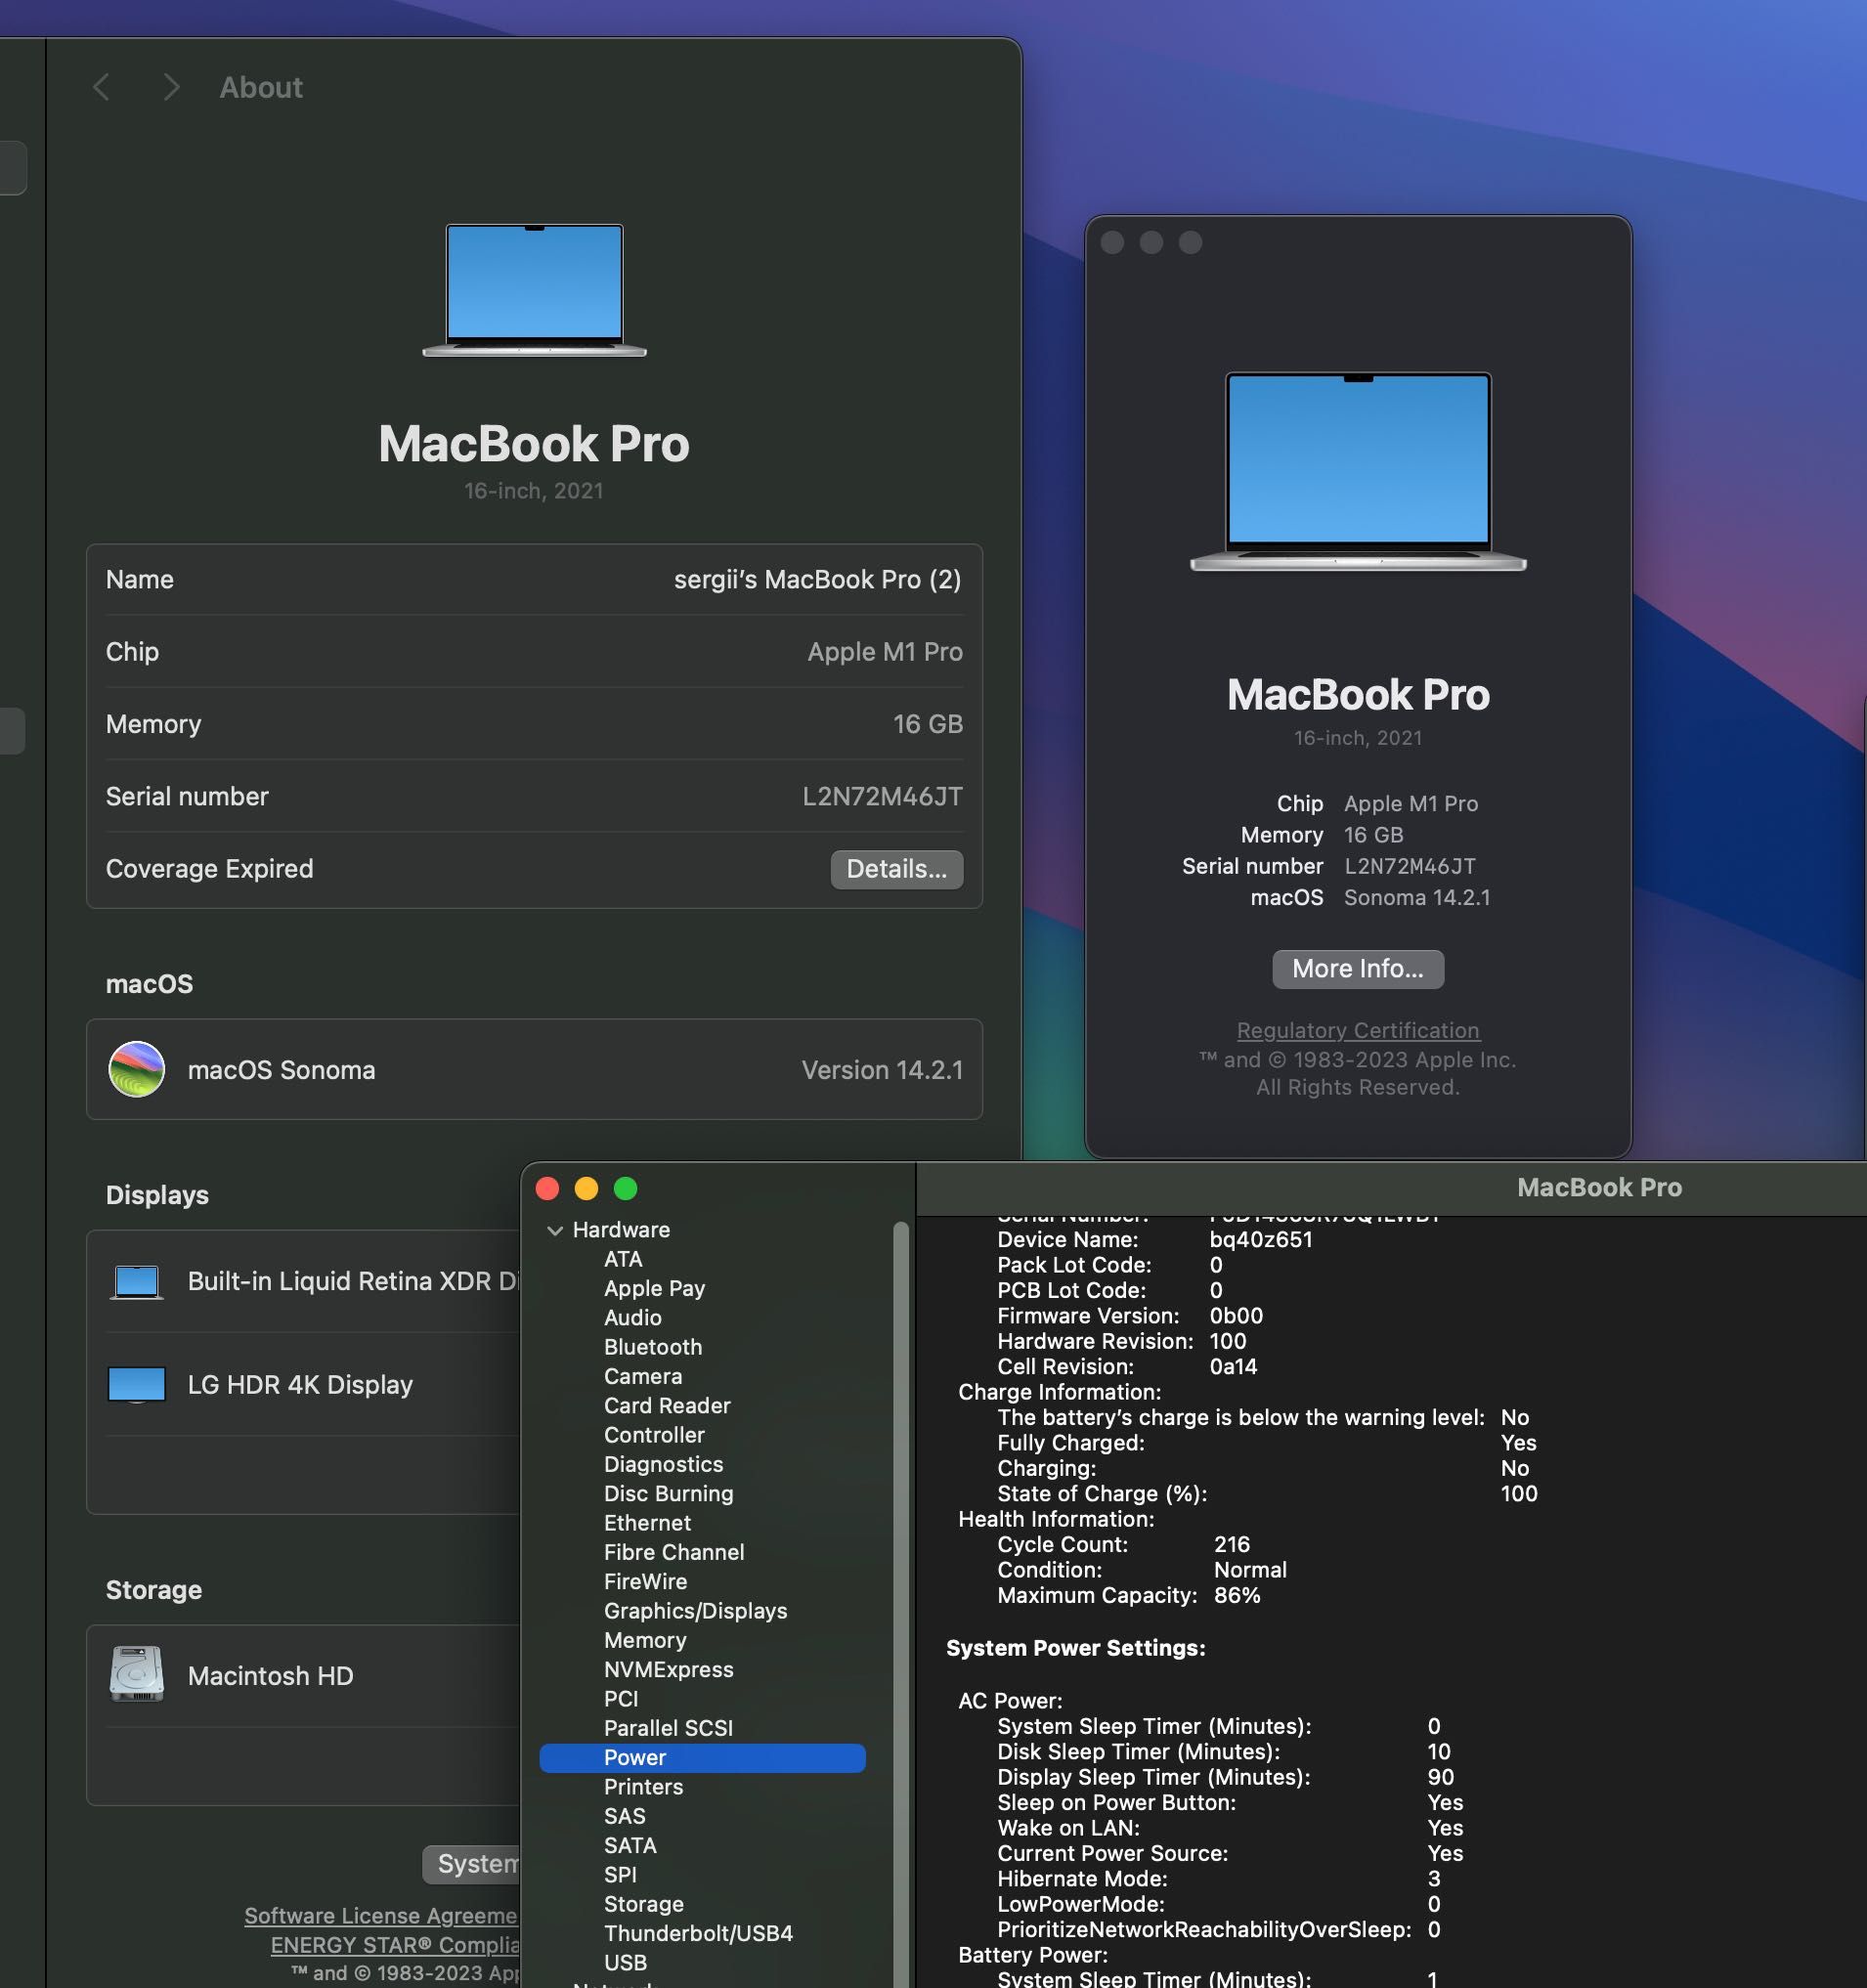This screenshot has width=1867, height=1988.
Task: Select Graphics/Displays in hardware list
Action: click(695, 1611)
